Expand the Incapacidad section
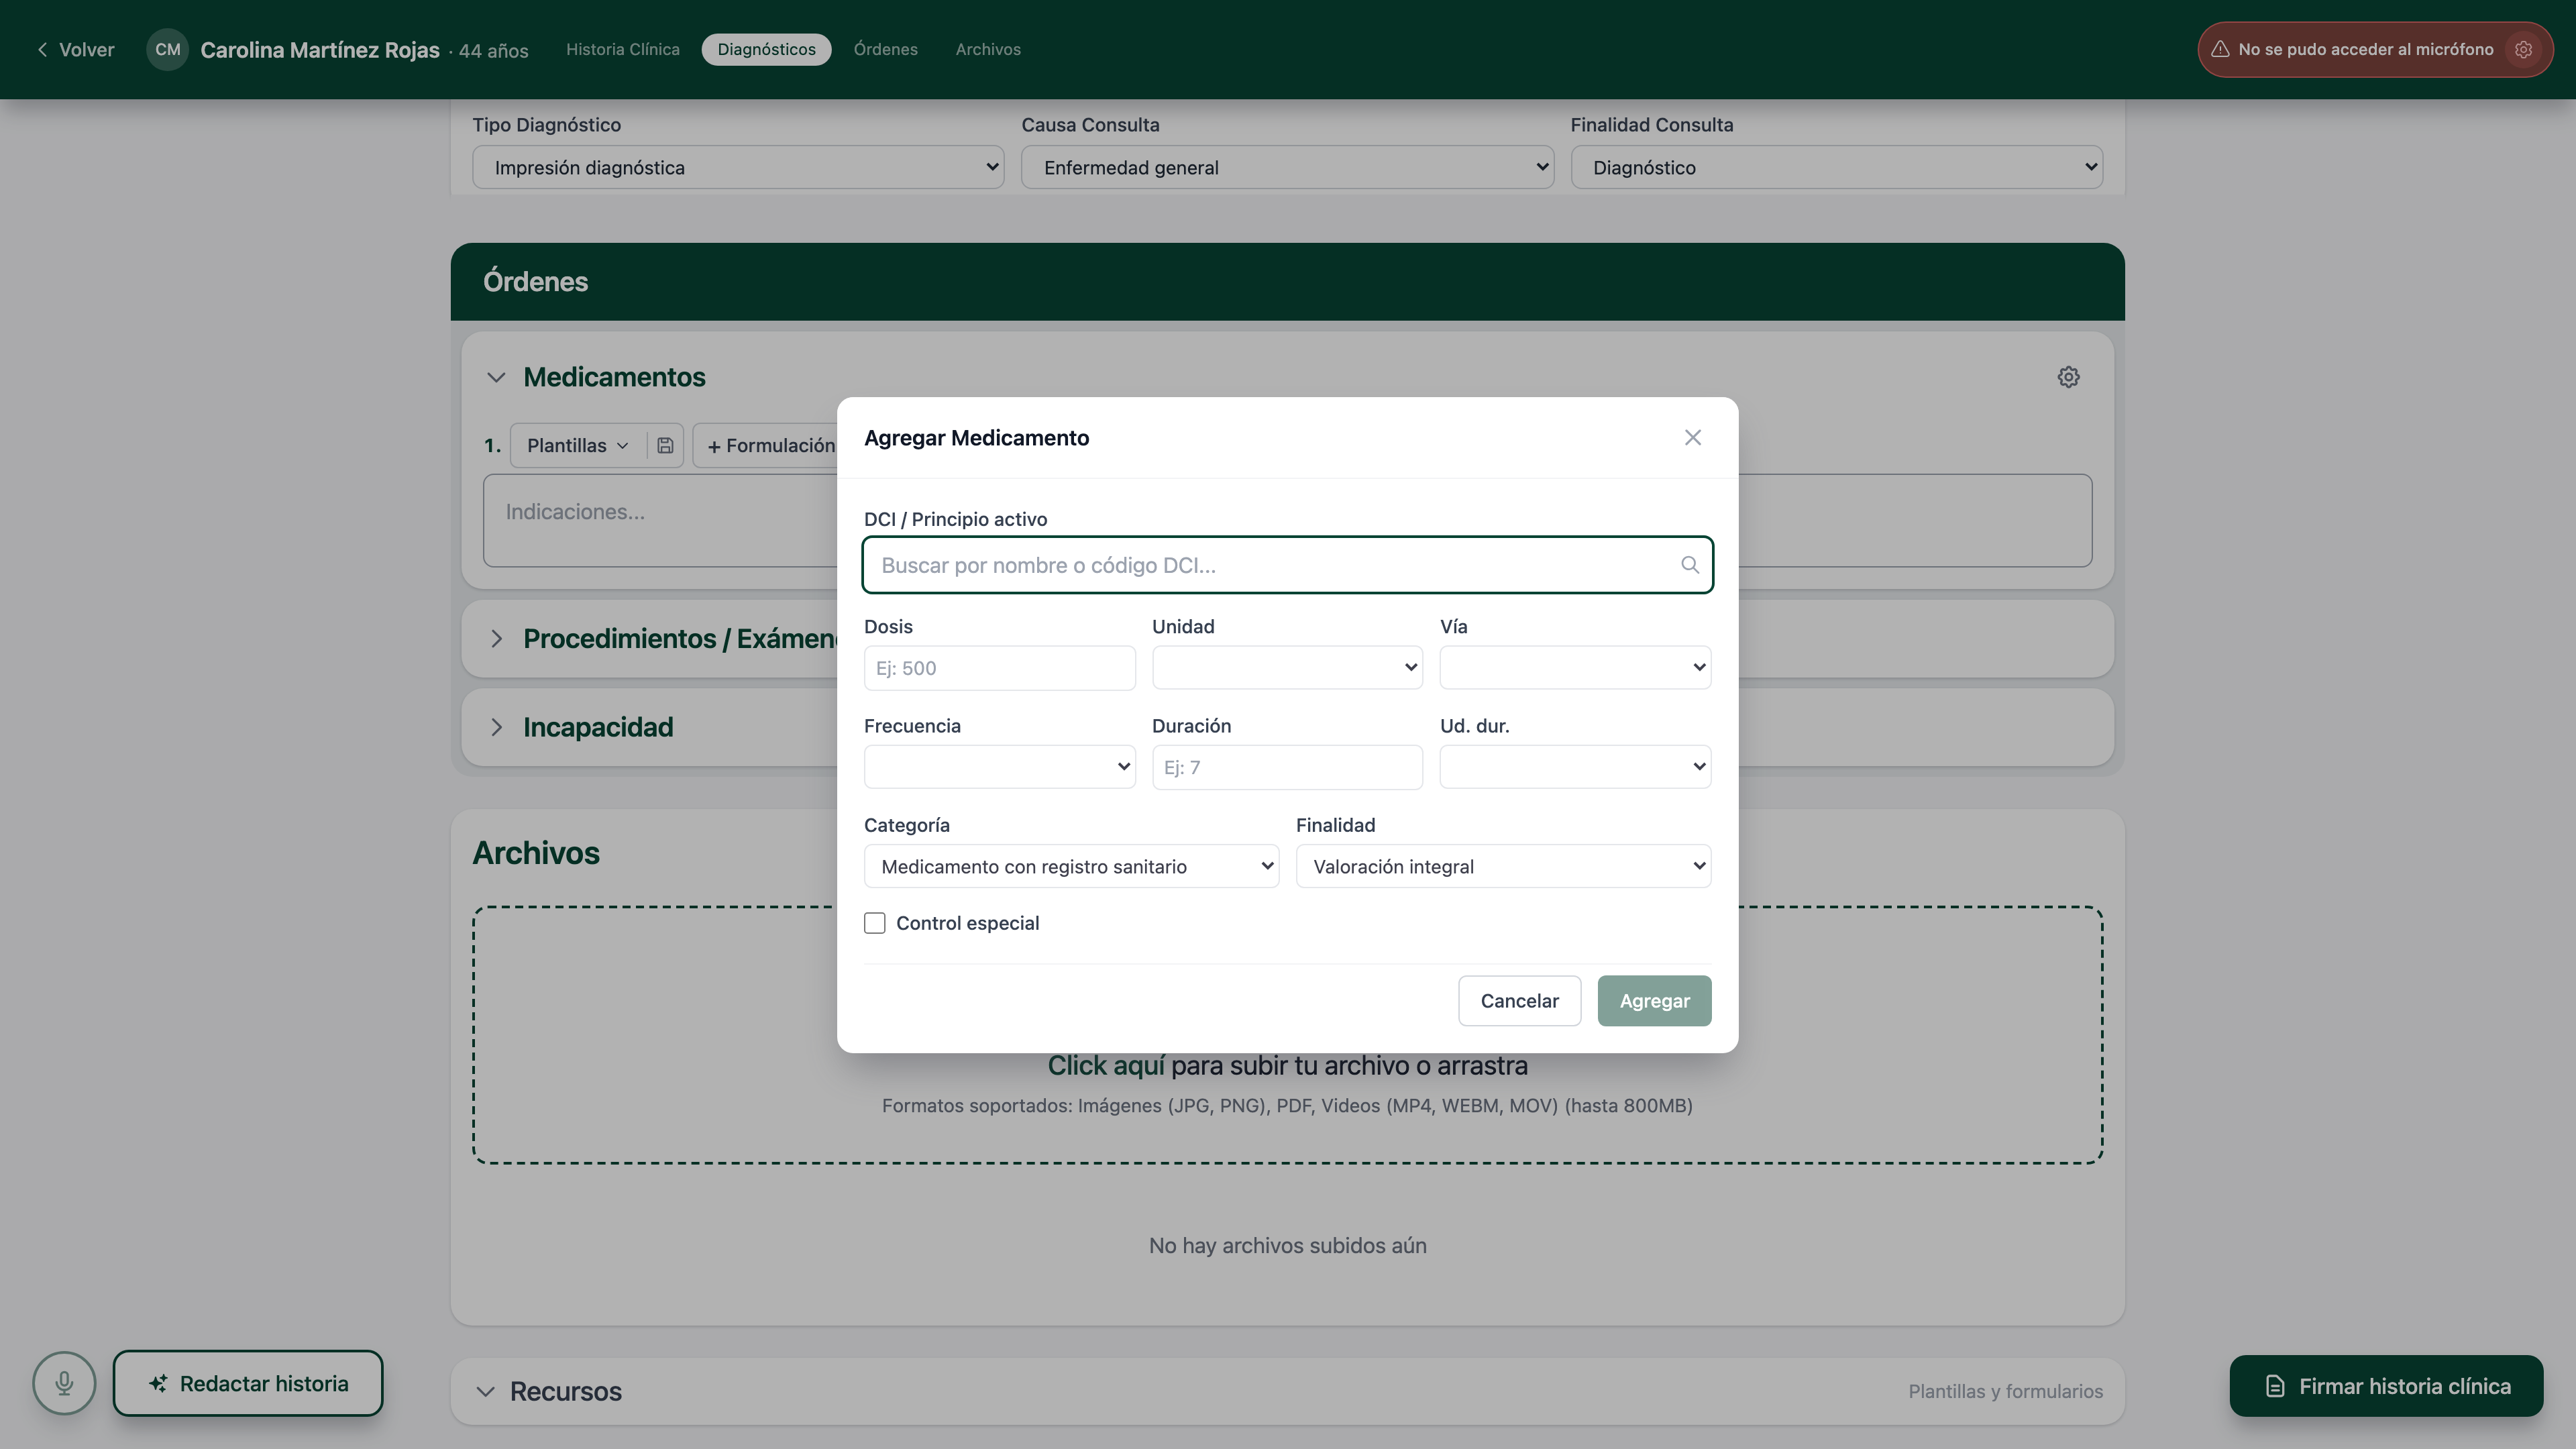The image size is (2576, 1449). [x=496, y=727]
